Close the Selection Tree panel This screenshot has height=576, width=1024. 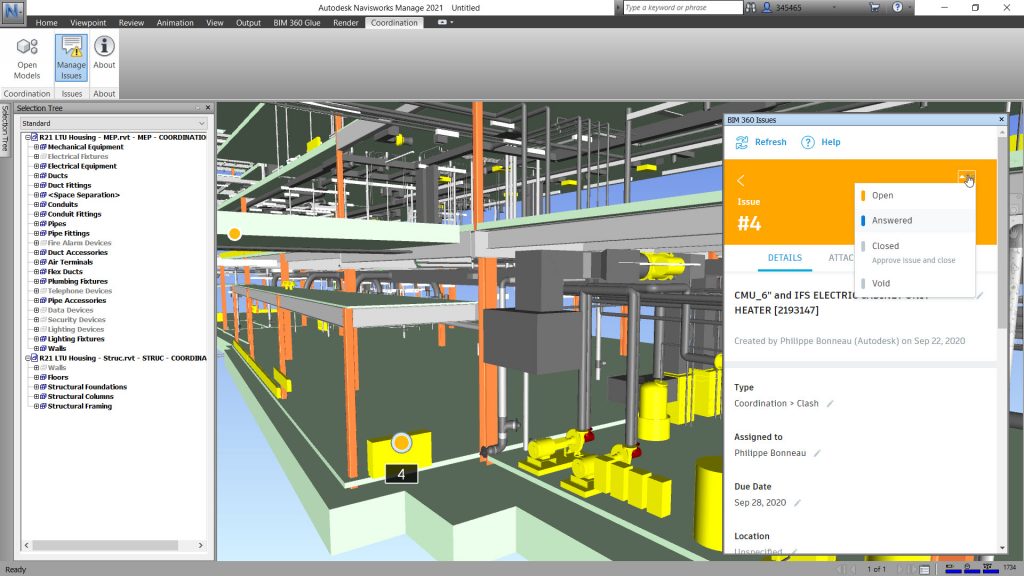[208, 108]
